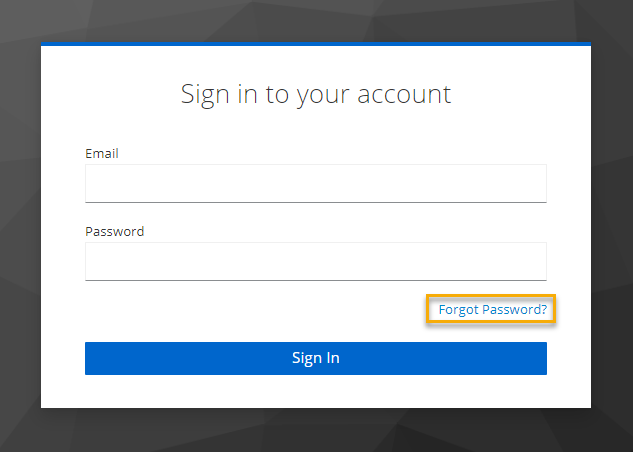633x452 pixels.
Task: Click the Password label text
Action: click(114, 231)
